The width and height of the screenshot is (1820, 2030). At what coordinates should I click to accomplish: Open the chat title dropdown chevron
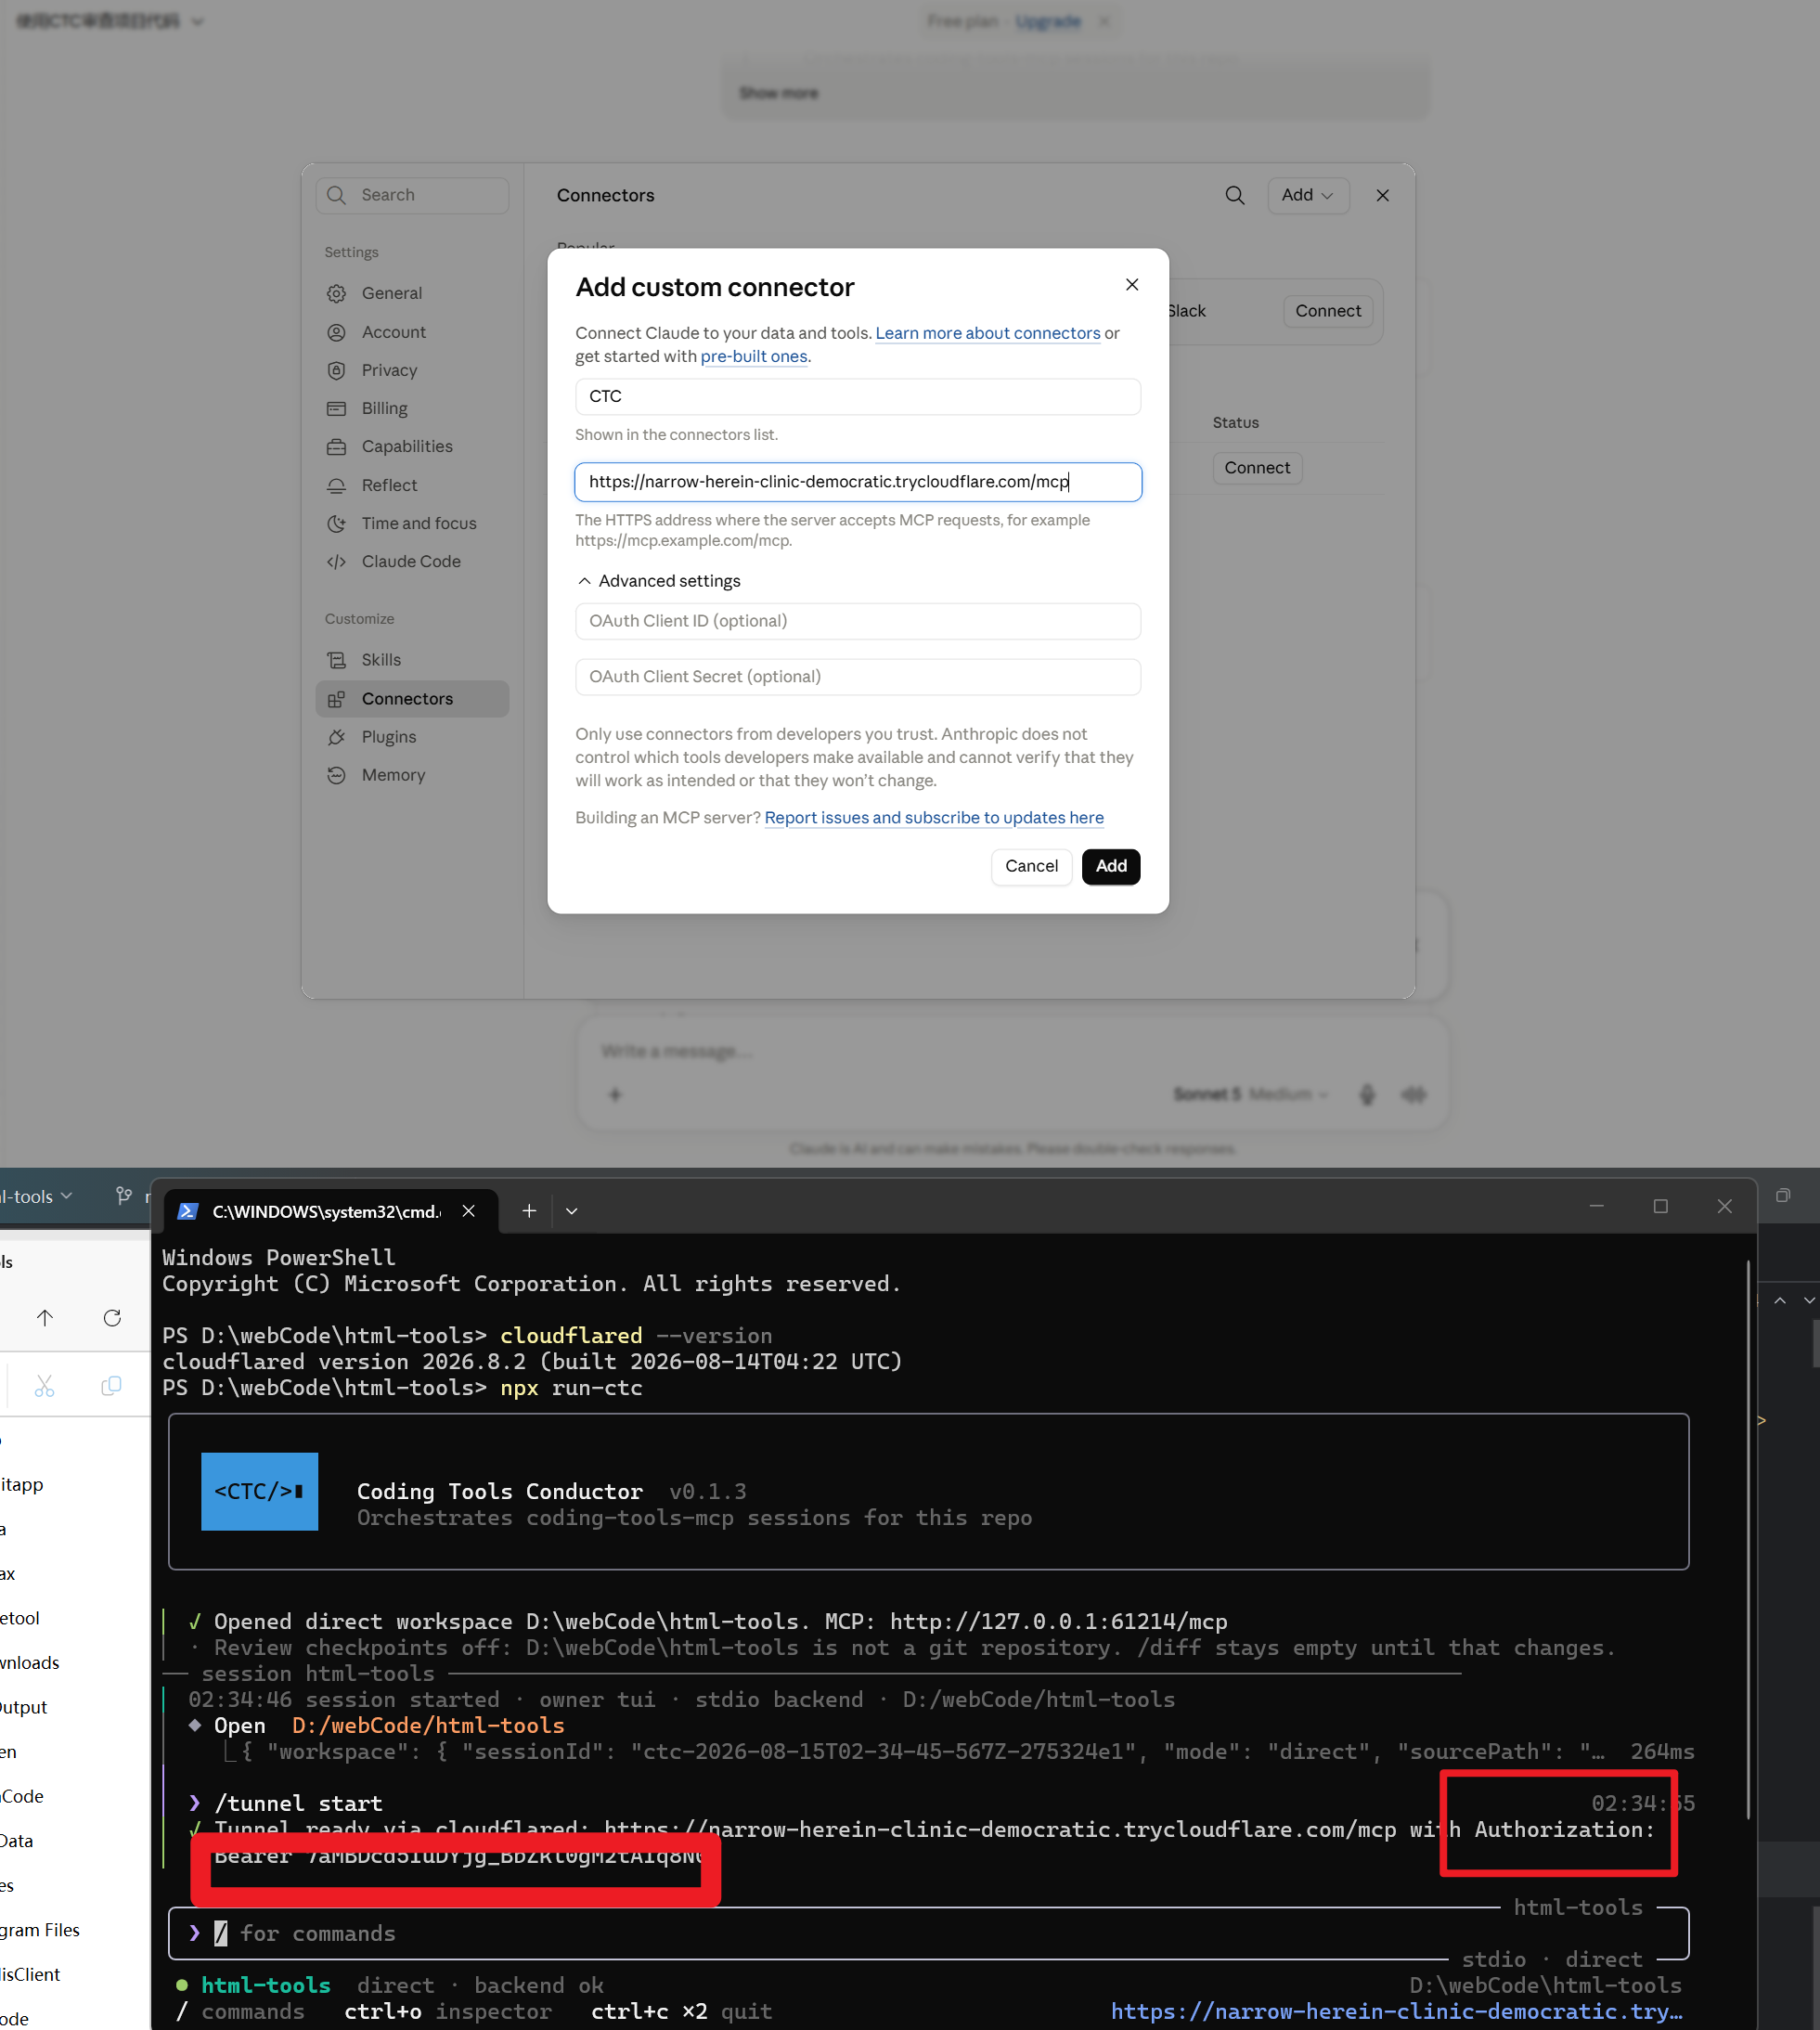coord(197,21)
